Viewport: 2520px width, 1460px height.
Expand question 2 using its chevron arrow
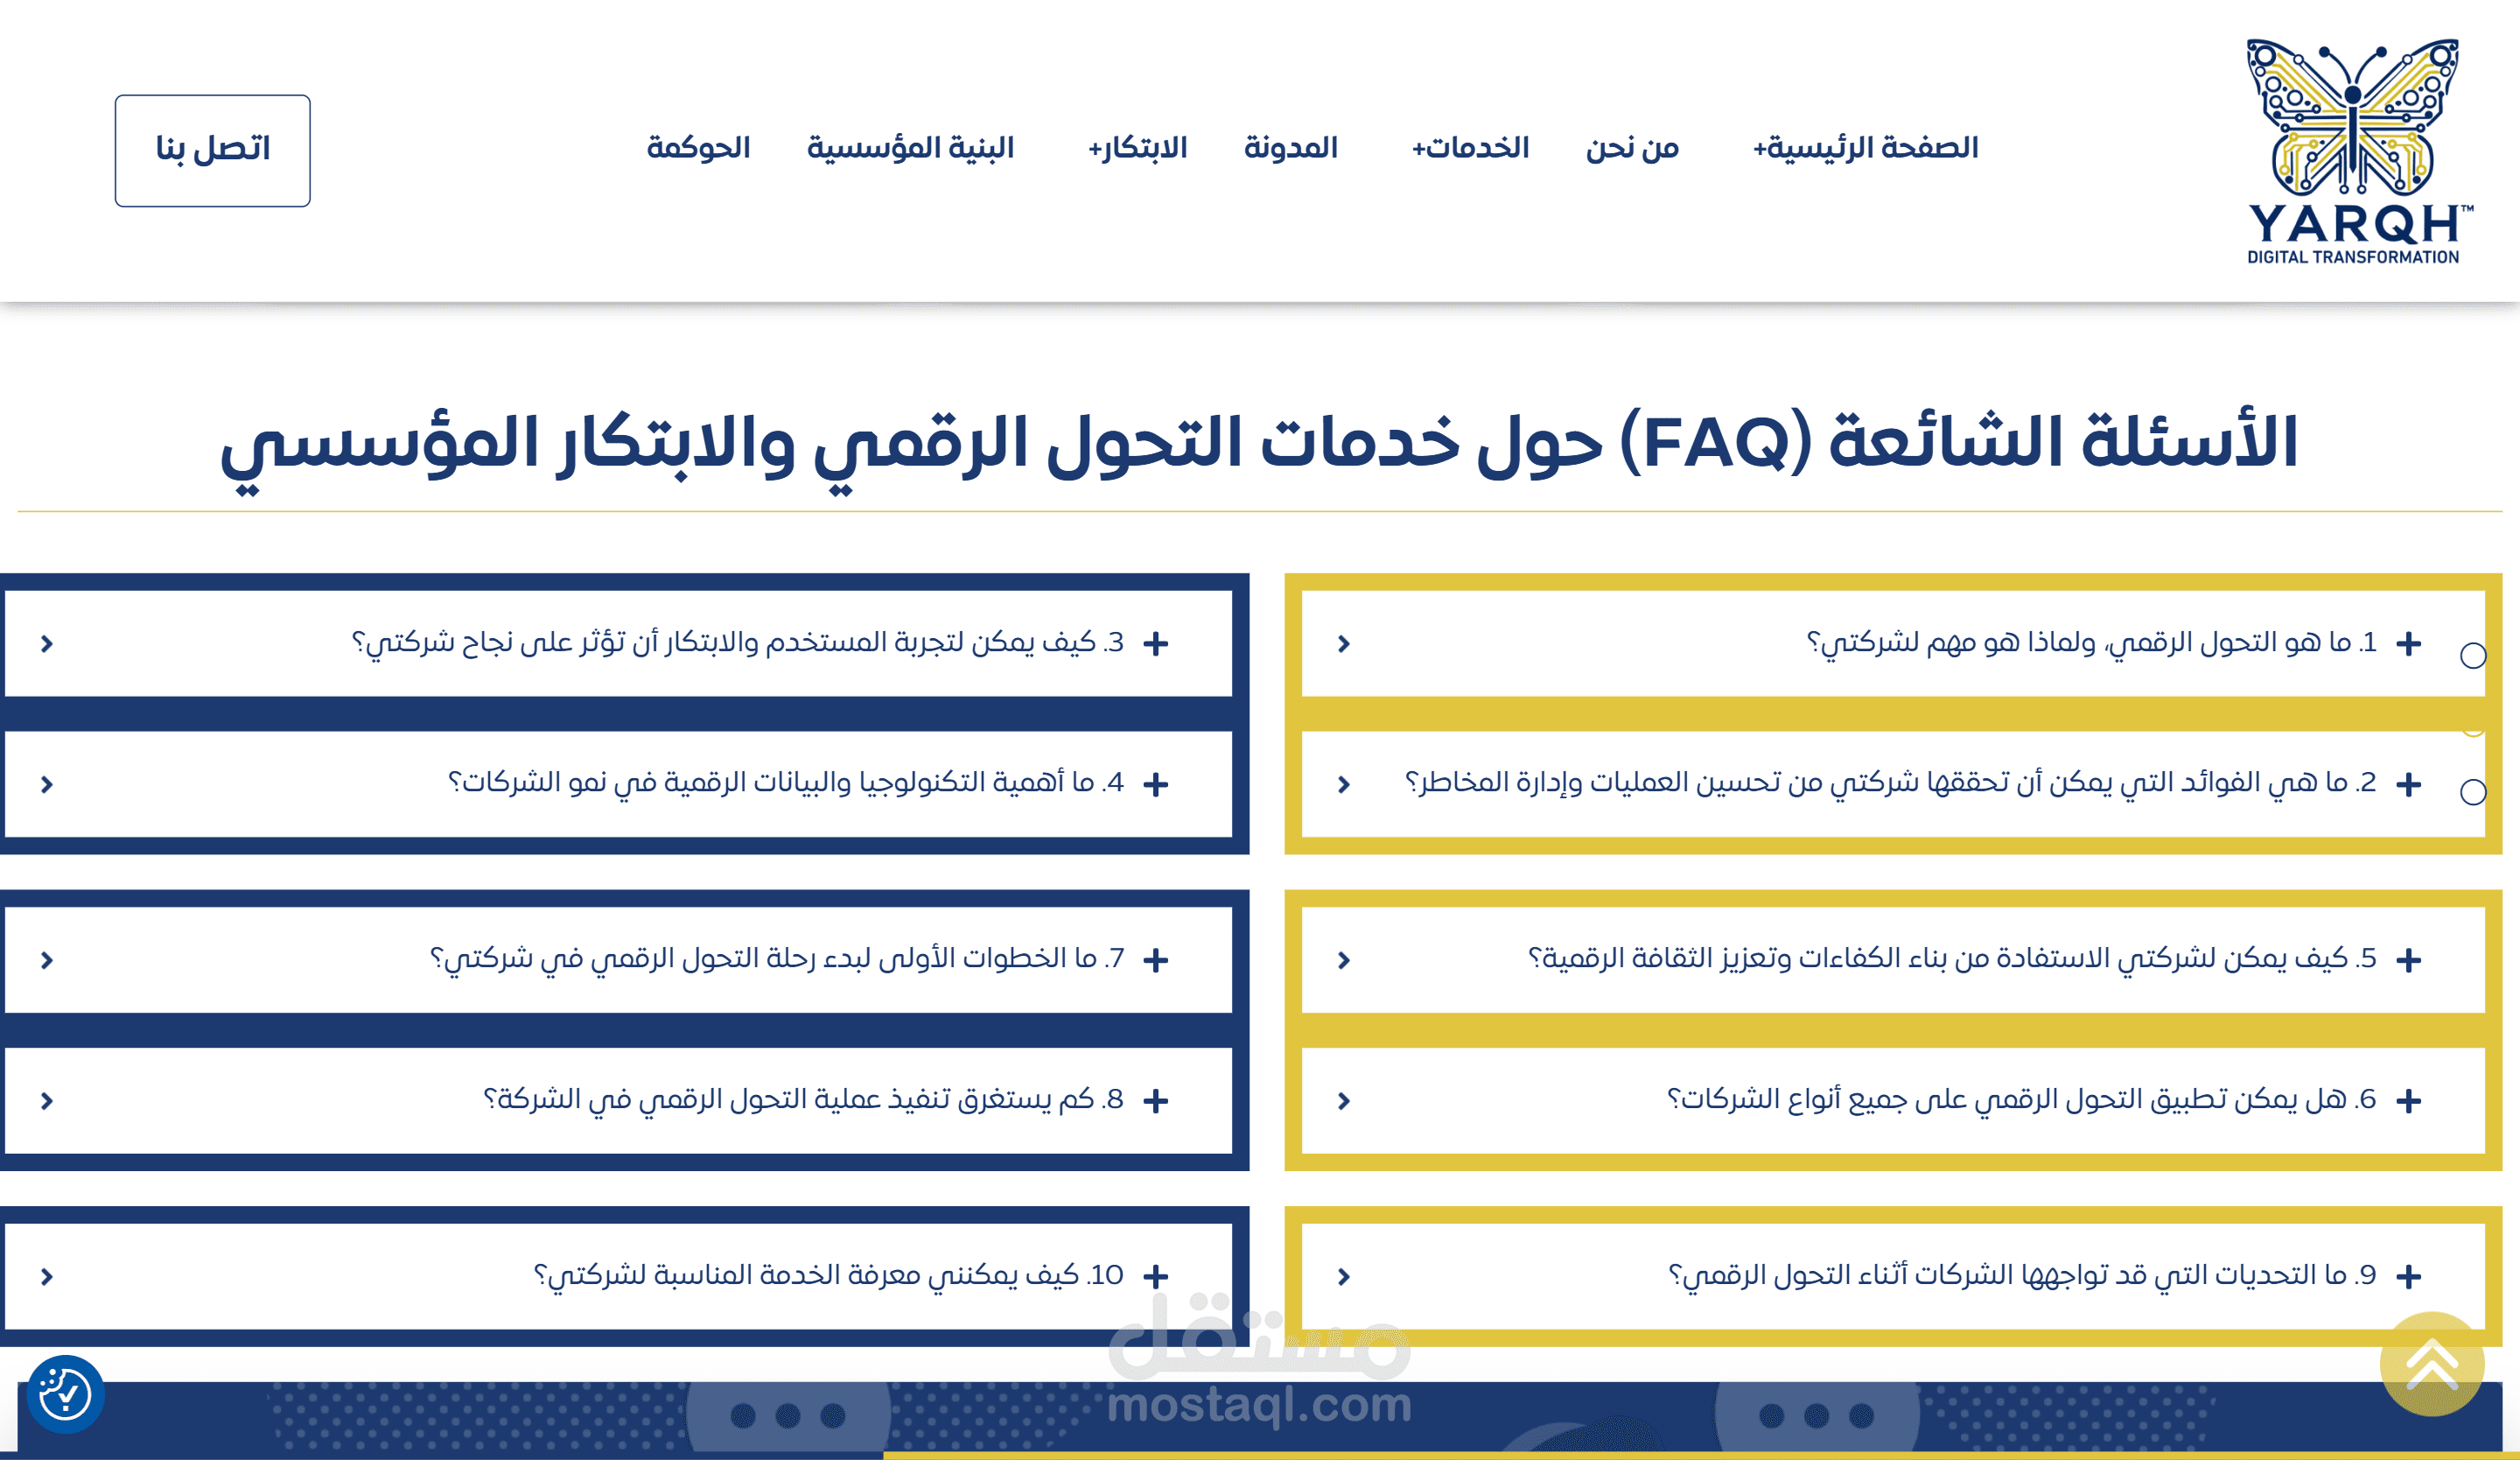pos(1343,784)
